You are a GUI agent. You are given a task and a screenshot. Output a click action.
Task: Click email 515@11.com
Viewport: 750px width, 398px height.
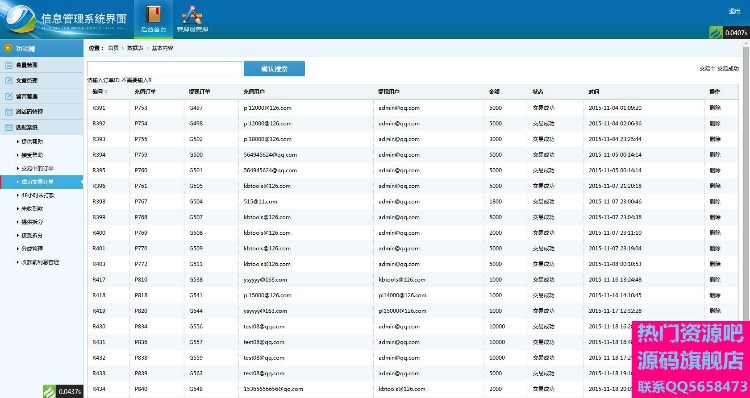point(260,201)
